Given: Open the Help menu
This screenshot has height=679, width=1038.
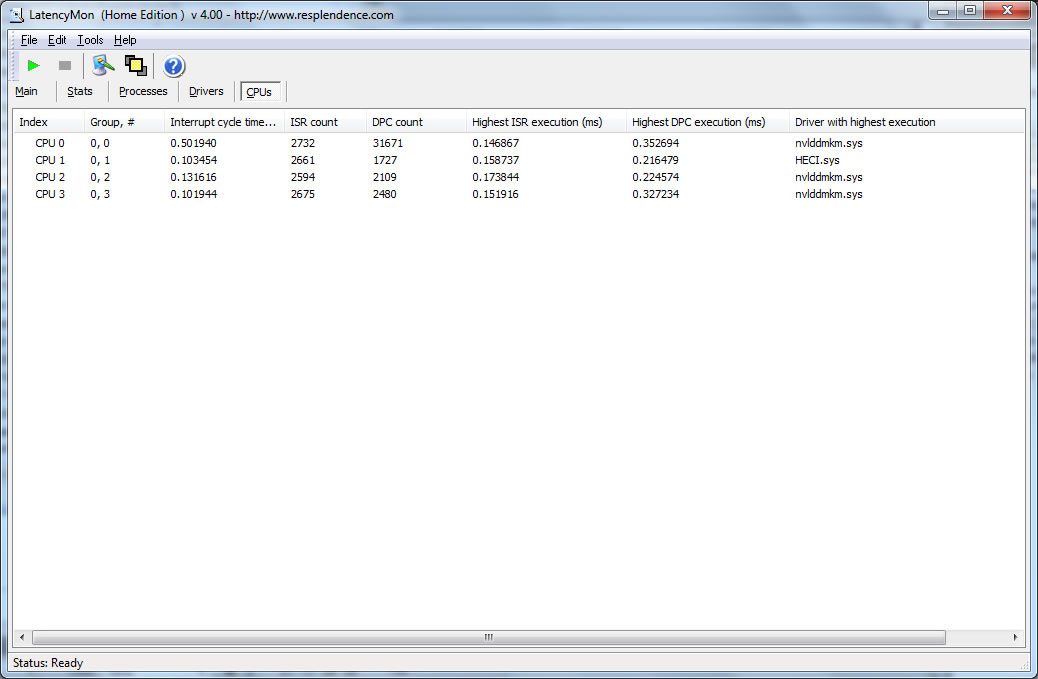Looking at the screenshot, I should click(125, 40).
